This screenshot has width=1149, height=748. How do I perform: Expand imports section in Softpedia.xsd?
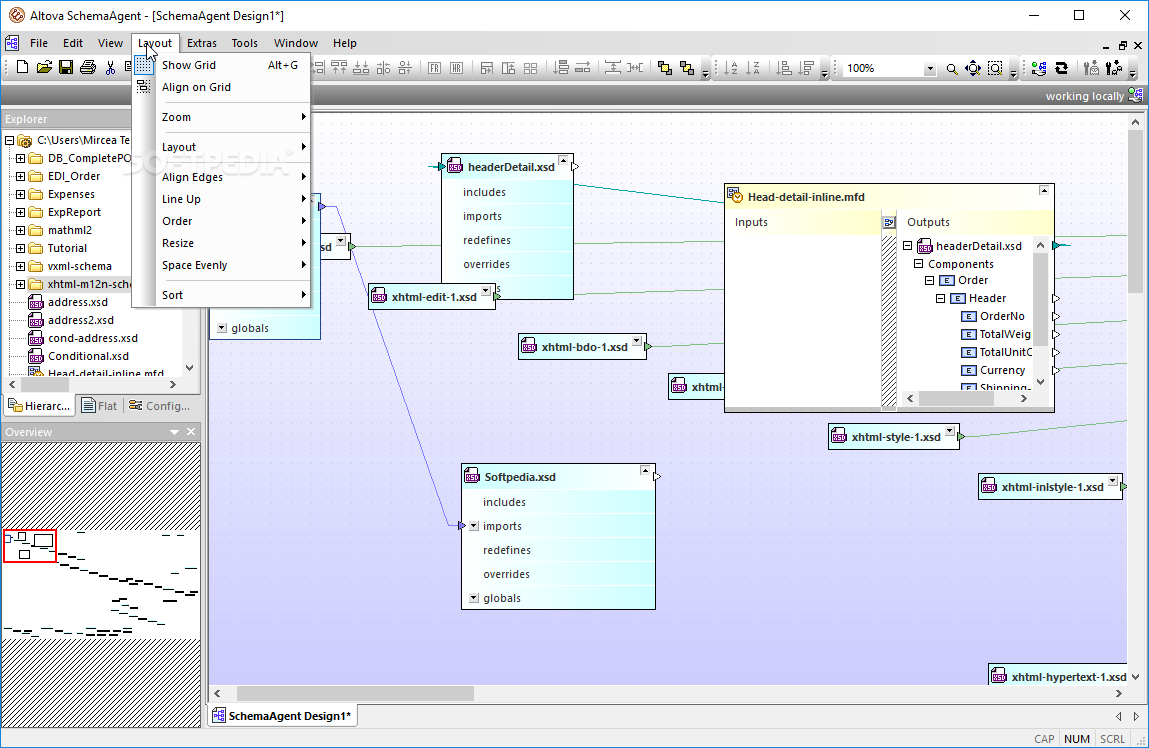[x=474, y=526]
